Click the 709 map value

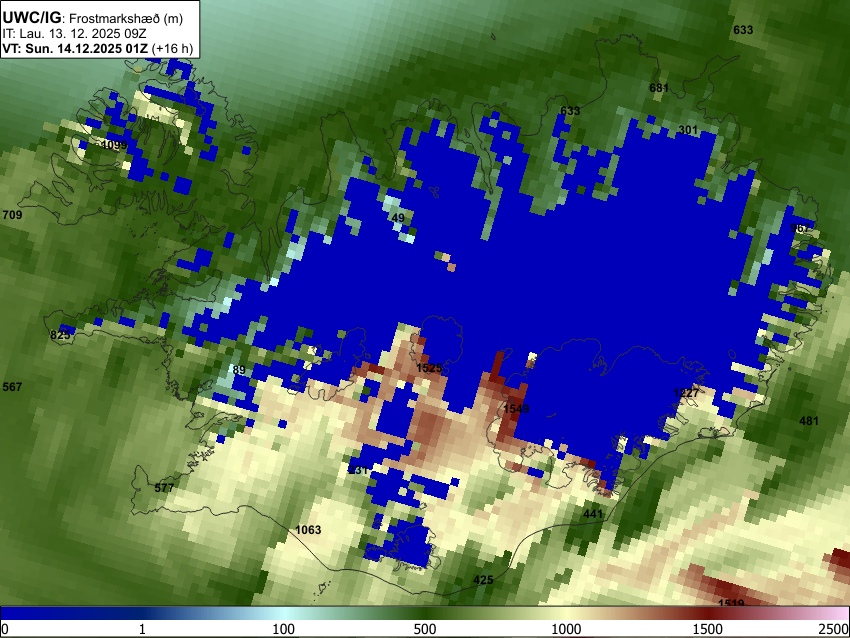coord(12,215)
